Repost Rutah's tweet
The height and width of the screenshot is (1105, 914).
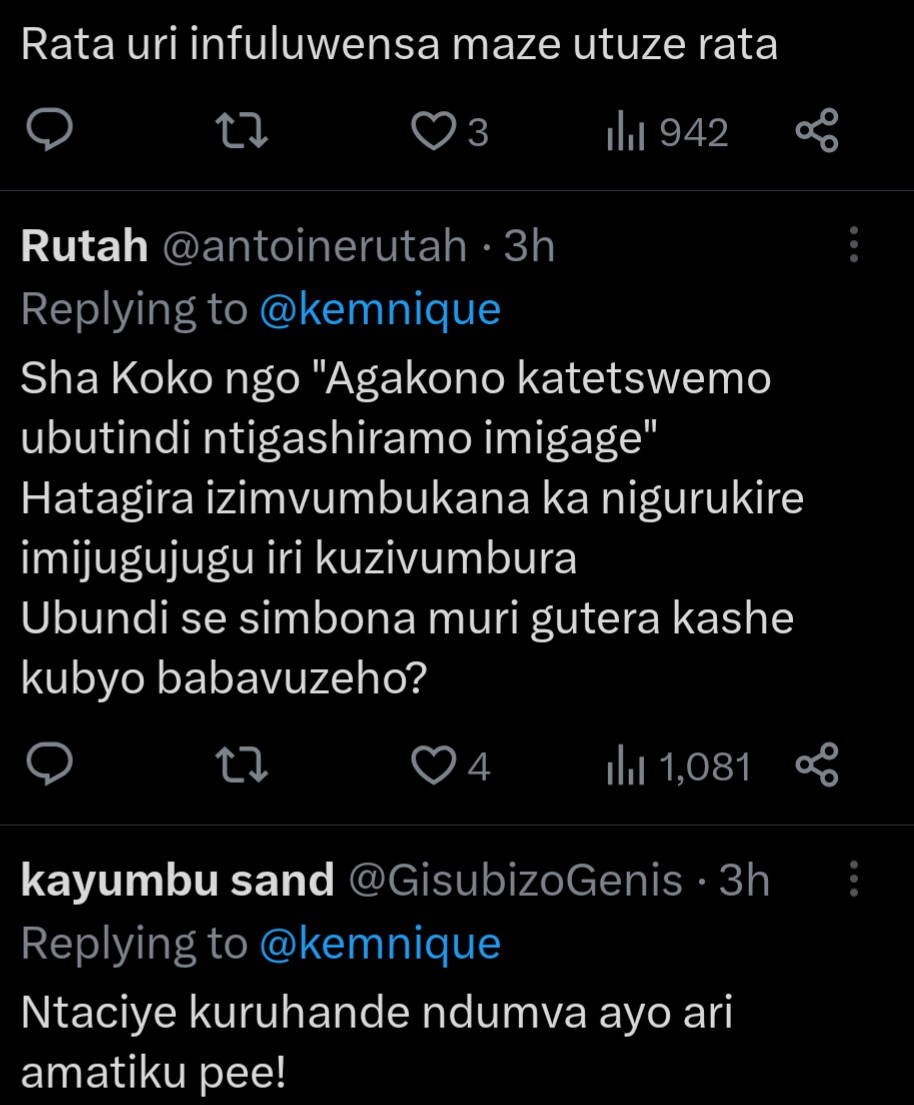click(x=242, y=767)
